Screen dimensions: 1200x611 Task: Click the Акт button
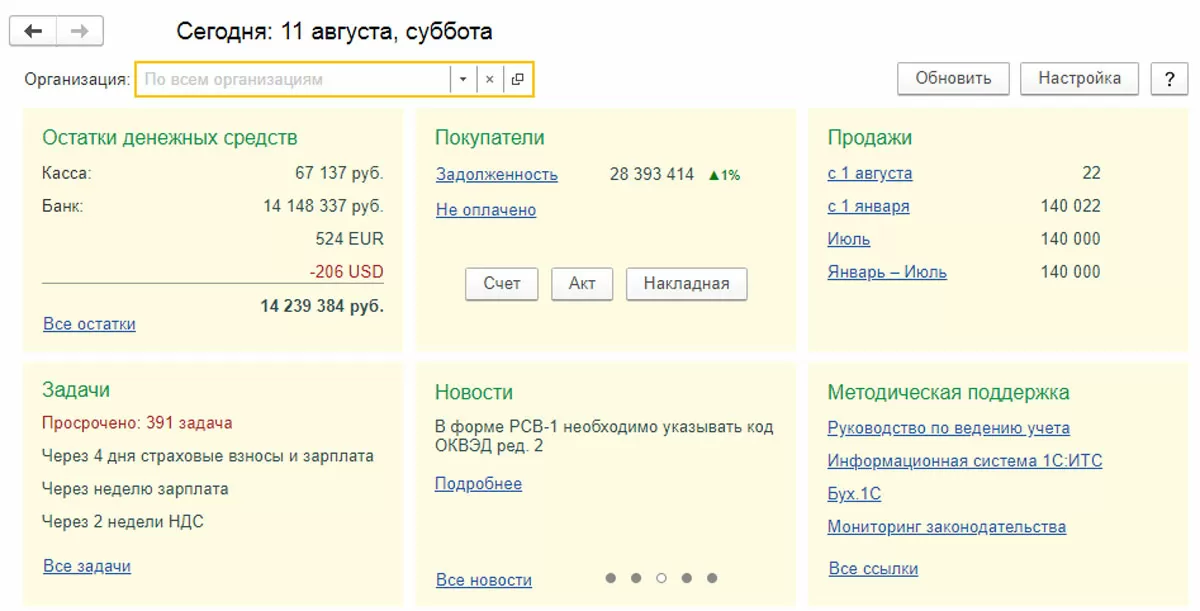click(582, 284)
